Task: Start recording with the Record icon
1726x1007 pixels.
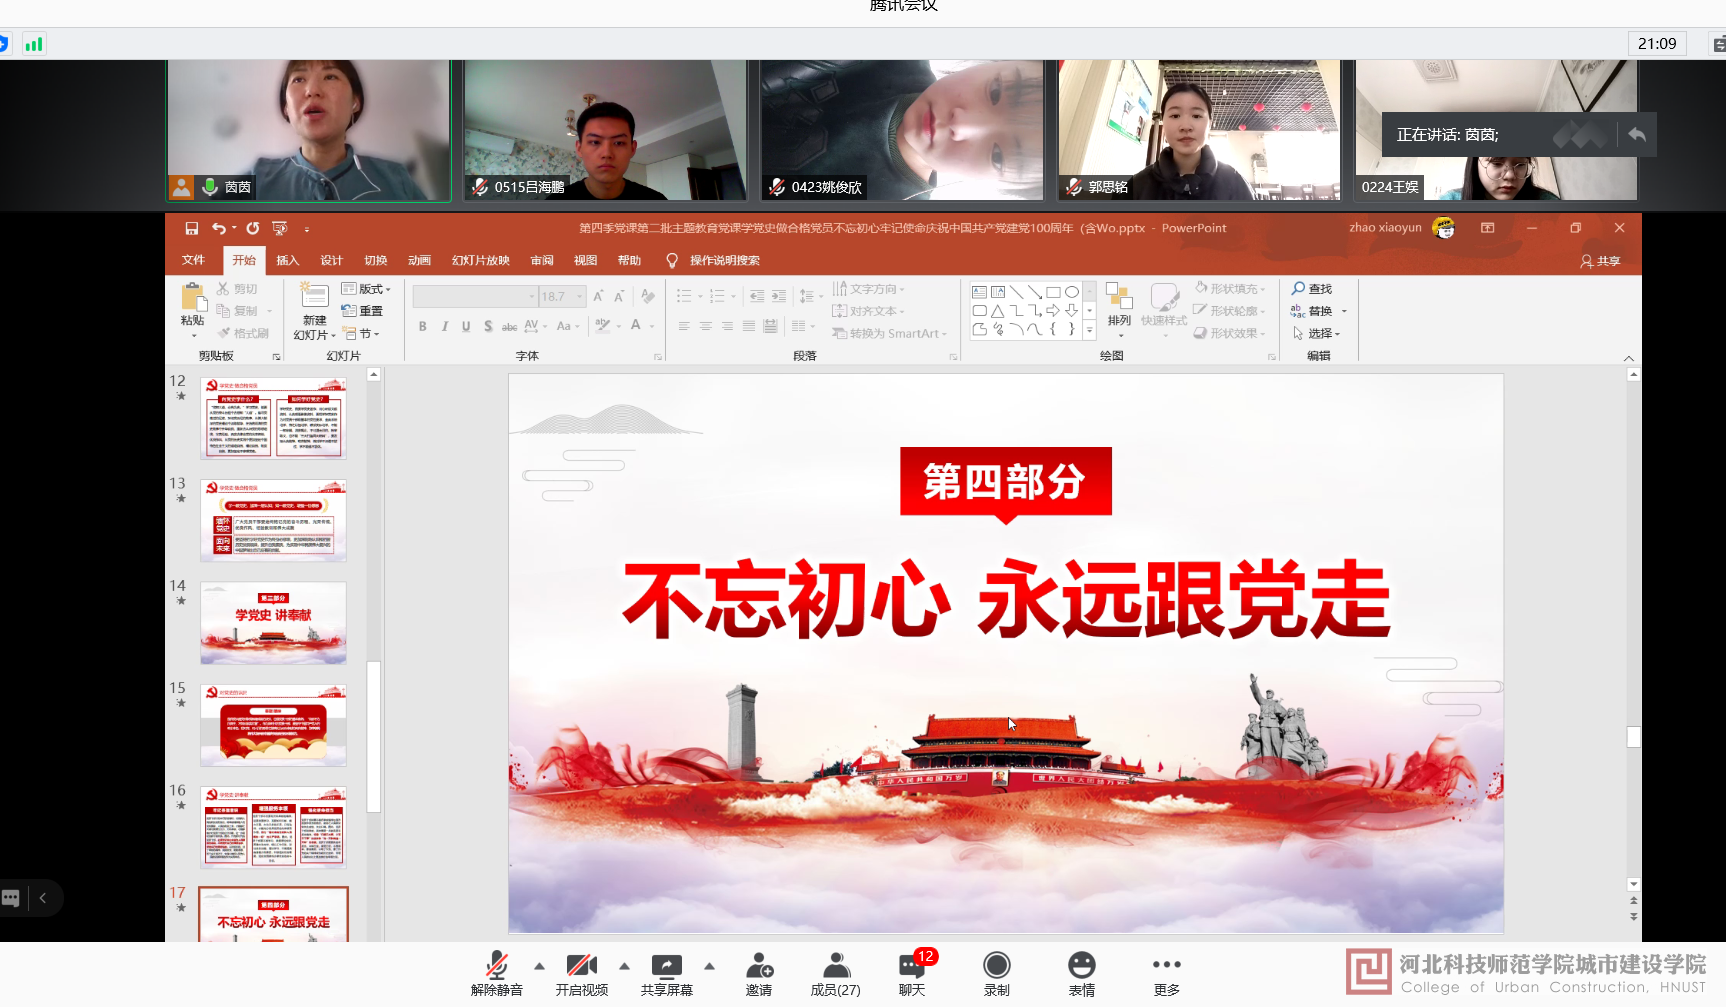Action: 996,966
